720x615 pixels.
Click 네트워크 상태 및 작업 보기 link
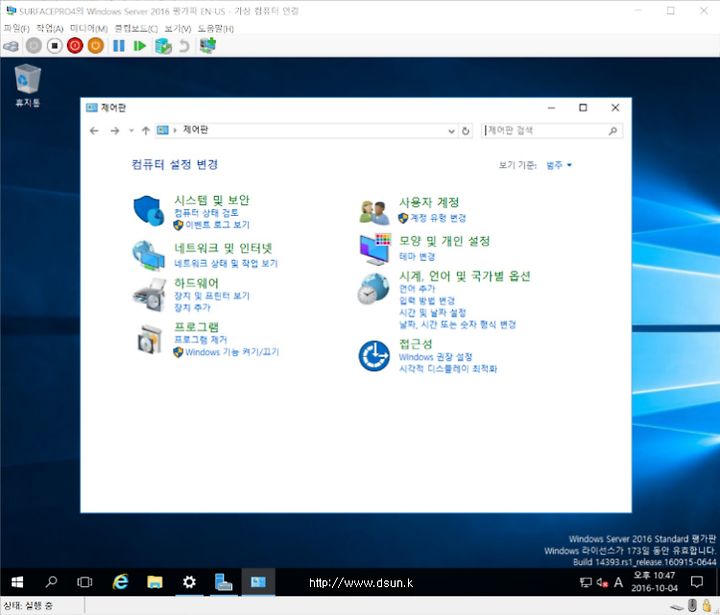click(x=226, y=263)
